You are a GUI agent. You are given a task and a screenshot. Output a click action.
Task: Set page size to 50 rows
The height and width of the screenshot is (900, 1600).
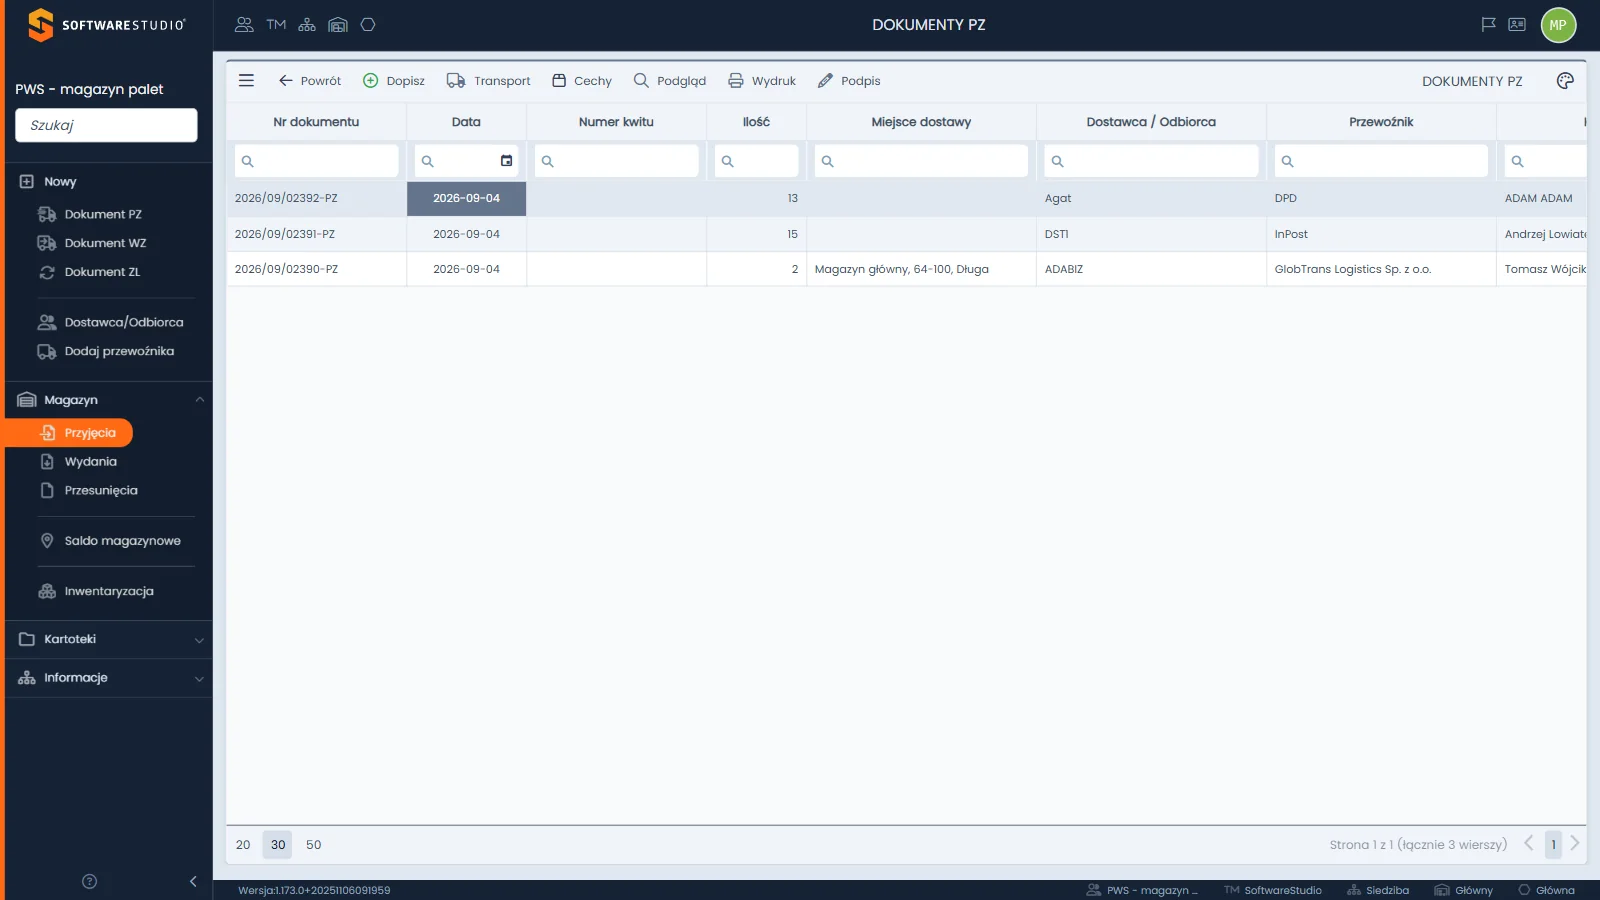314,845
